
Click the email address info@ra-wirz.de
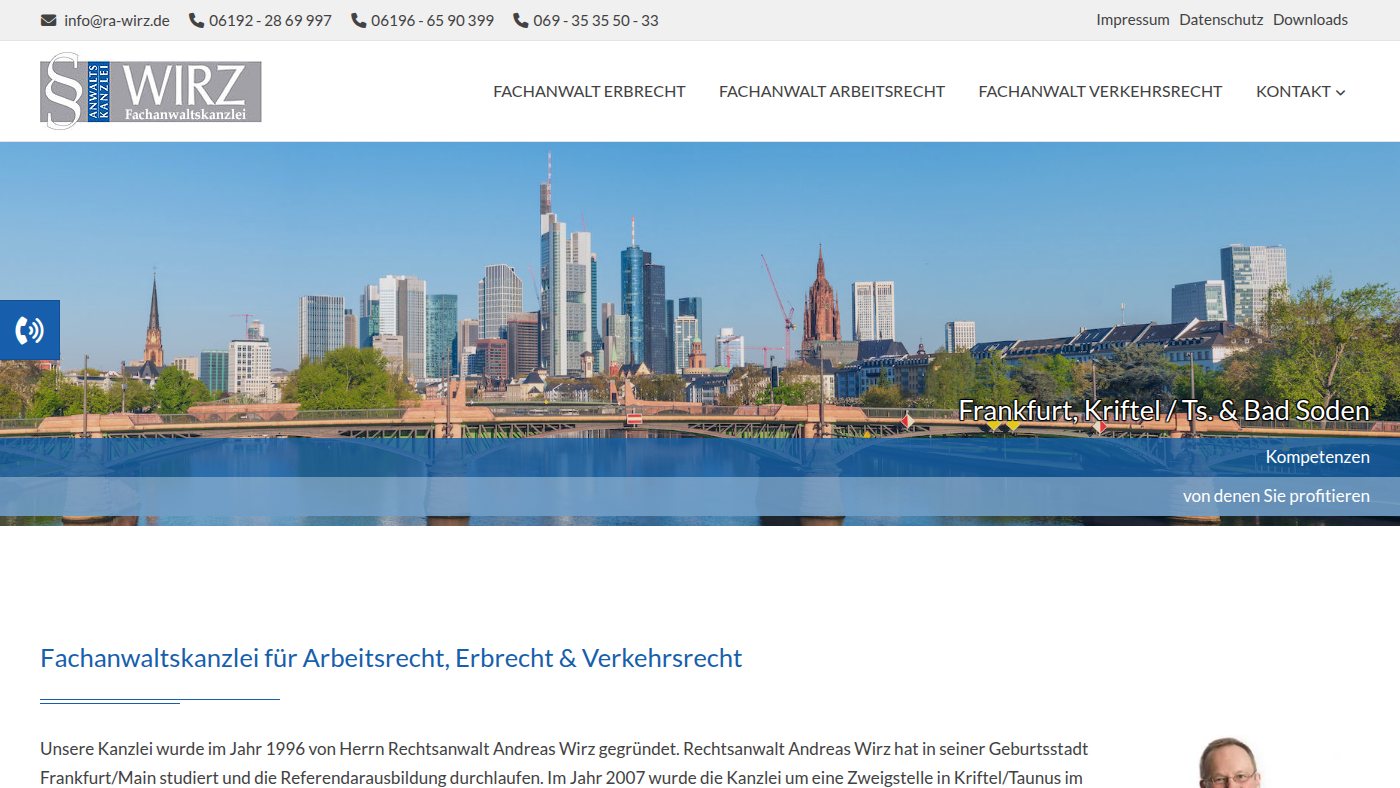coord(117,20)
